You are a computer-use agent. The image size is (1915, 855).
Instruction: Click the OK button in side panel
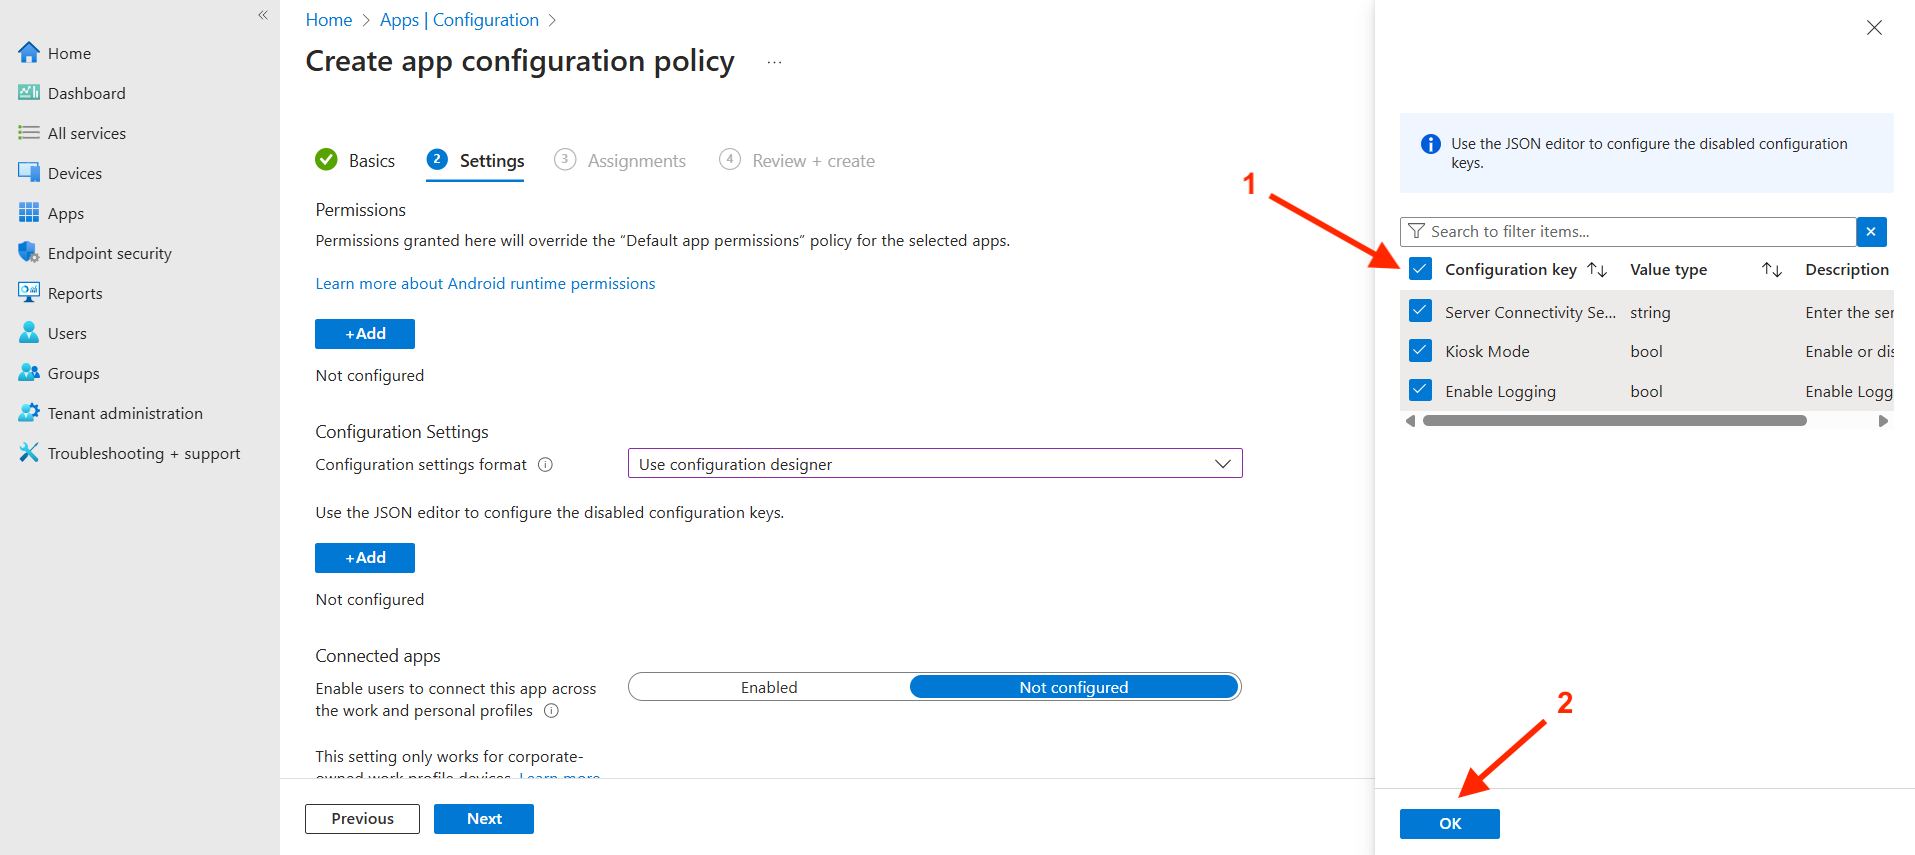(x=1449, y=823)
